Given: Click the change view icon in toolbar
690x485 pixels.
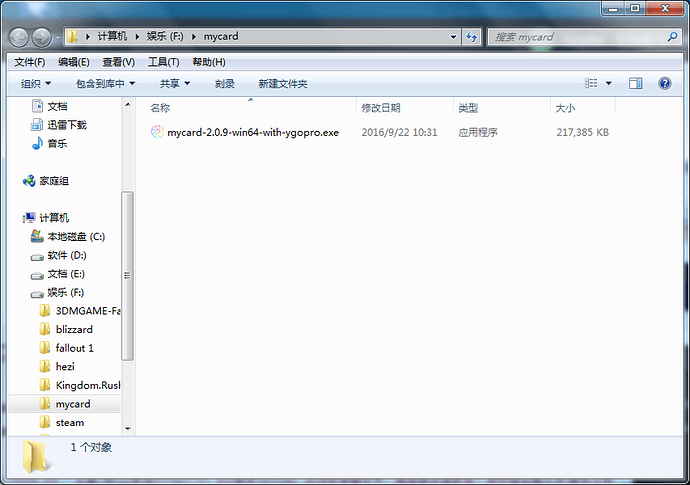Looking at the screenshot, I should pyautogui.click(x=592, y=84).
